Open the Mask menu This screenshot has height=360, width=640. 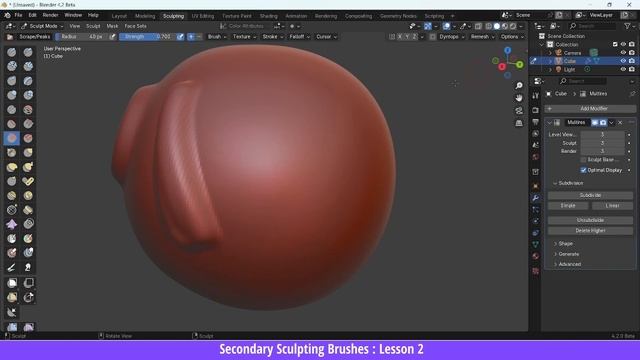pyautogui.click(x=112, y=26)
